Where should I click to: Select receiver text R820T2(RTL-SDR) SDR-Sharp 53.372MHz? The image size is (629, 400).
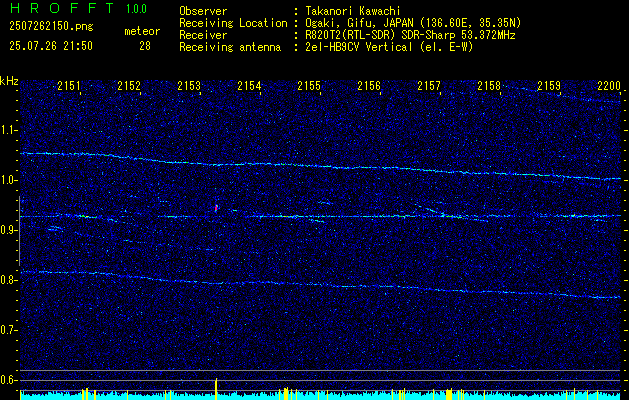point(410,35)
